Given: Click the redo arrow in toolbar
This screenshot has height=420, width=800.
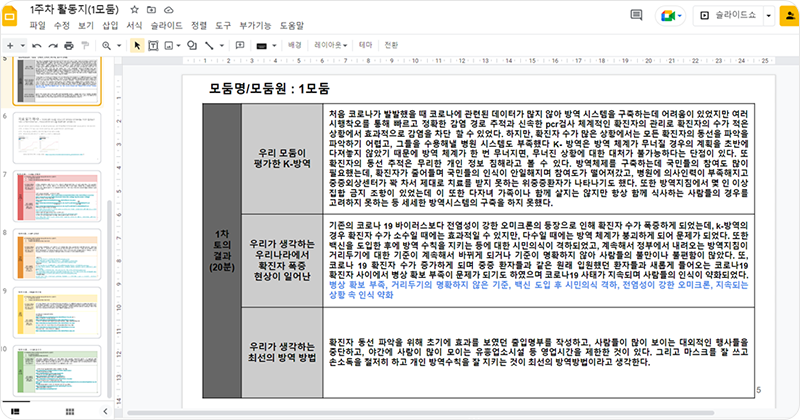Looking at the screenshot, I should click(x=53, y=46).
